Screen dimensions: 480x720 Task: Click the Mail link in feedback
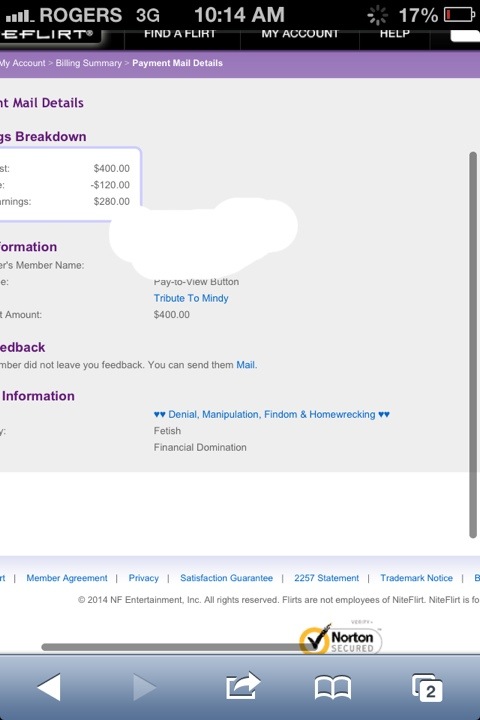point(245,365)
